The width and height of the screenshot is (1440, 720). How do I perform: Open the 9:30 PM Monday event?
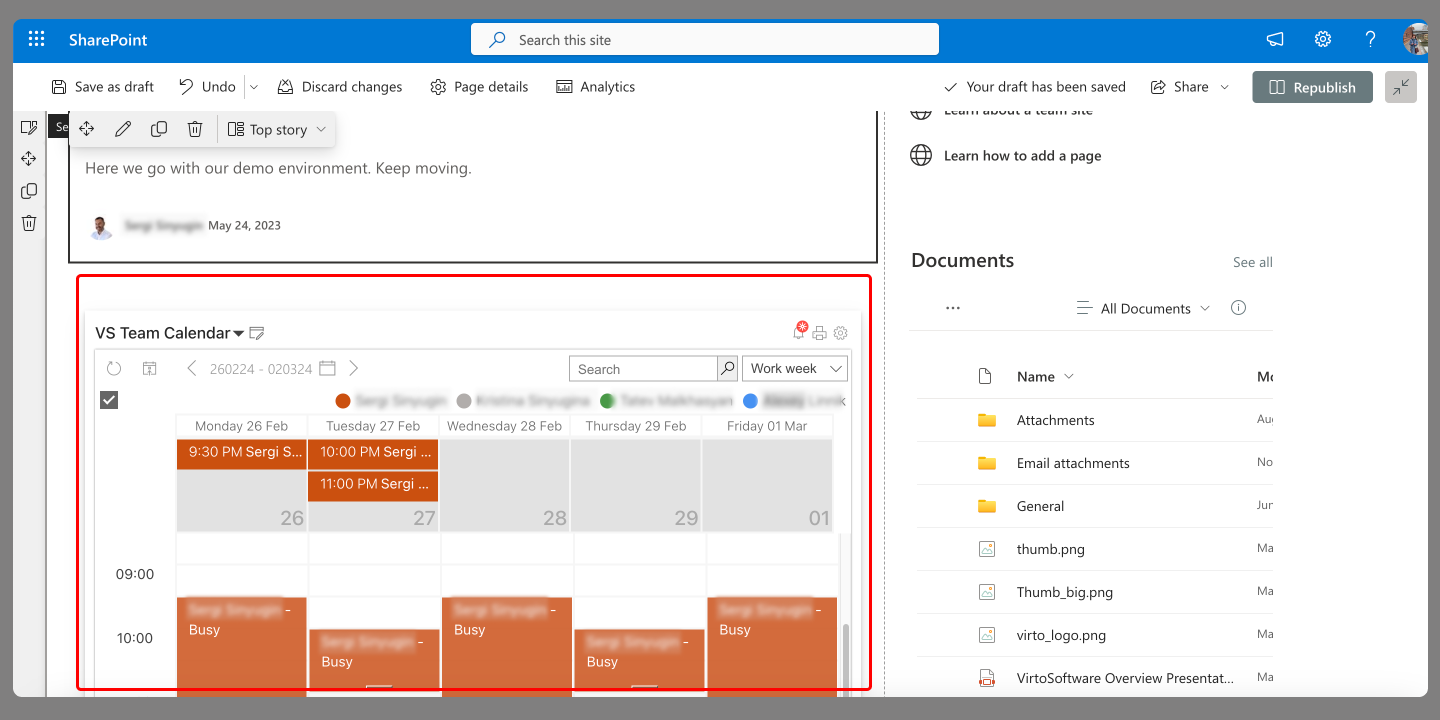[x=242, y=452]
